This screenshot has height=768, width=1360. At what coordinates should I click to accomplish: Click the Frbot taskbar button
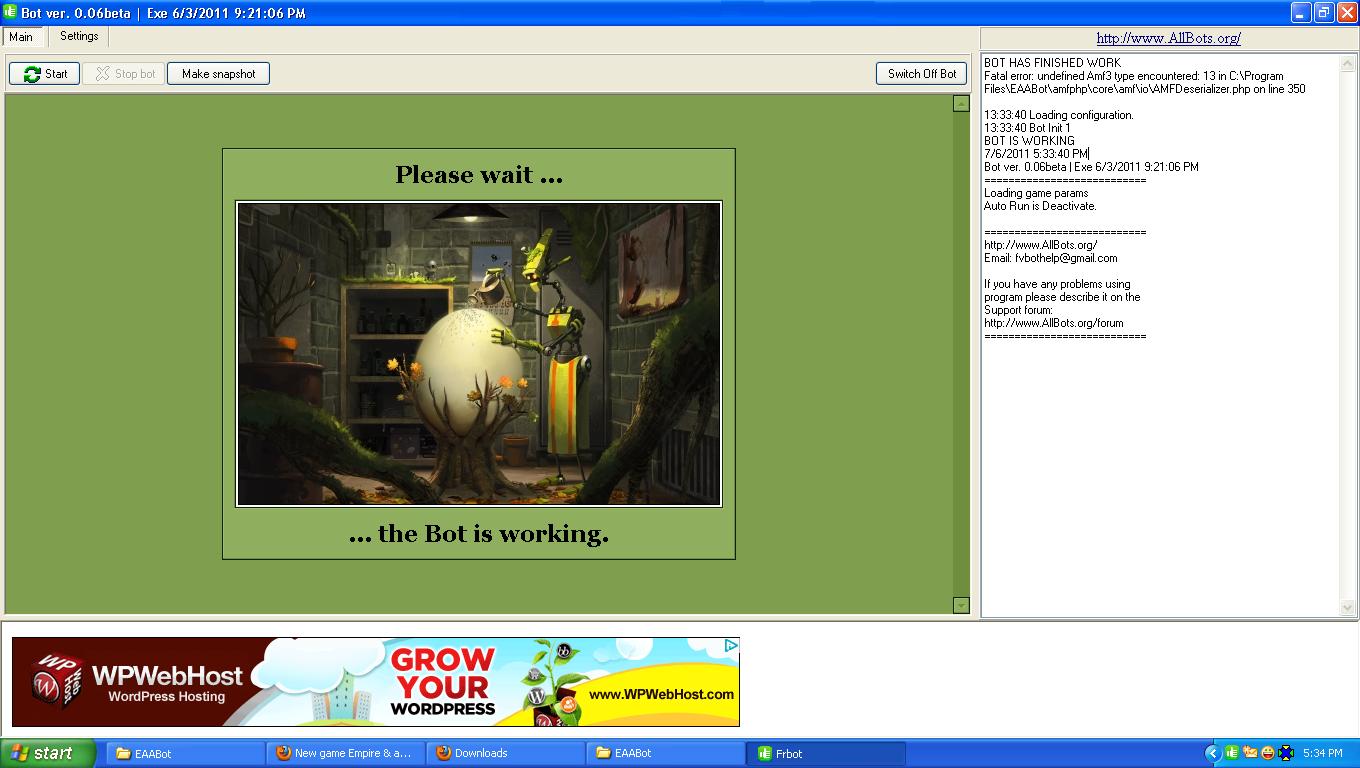825,753
